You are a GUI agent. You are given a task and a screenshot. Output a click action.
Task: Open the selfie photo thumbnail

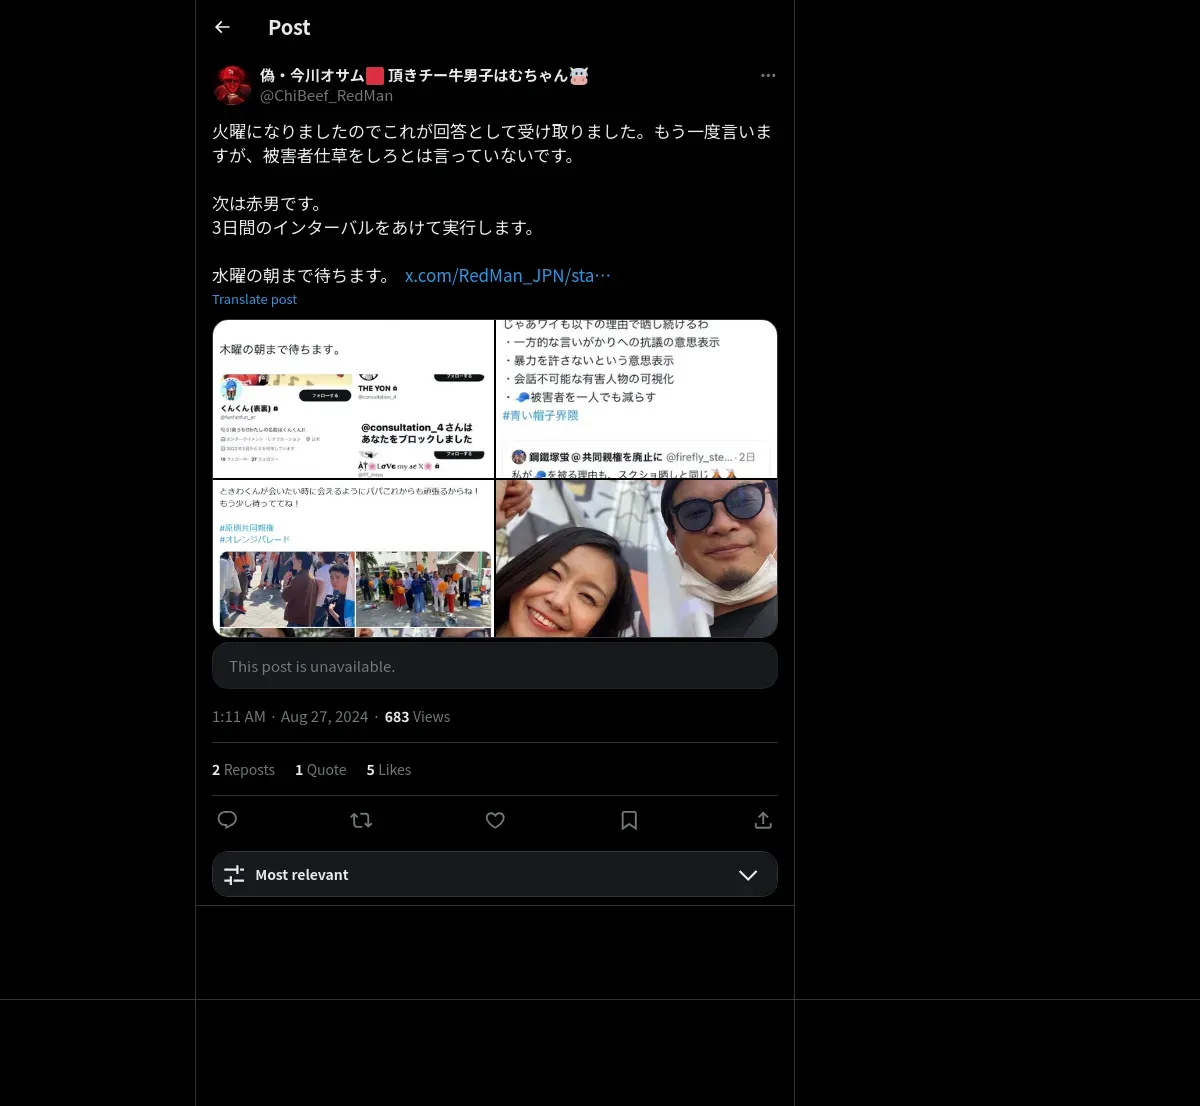tap(636, 558)
